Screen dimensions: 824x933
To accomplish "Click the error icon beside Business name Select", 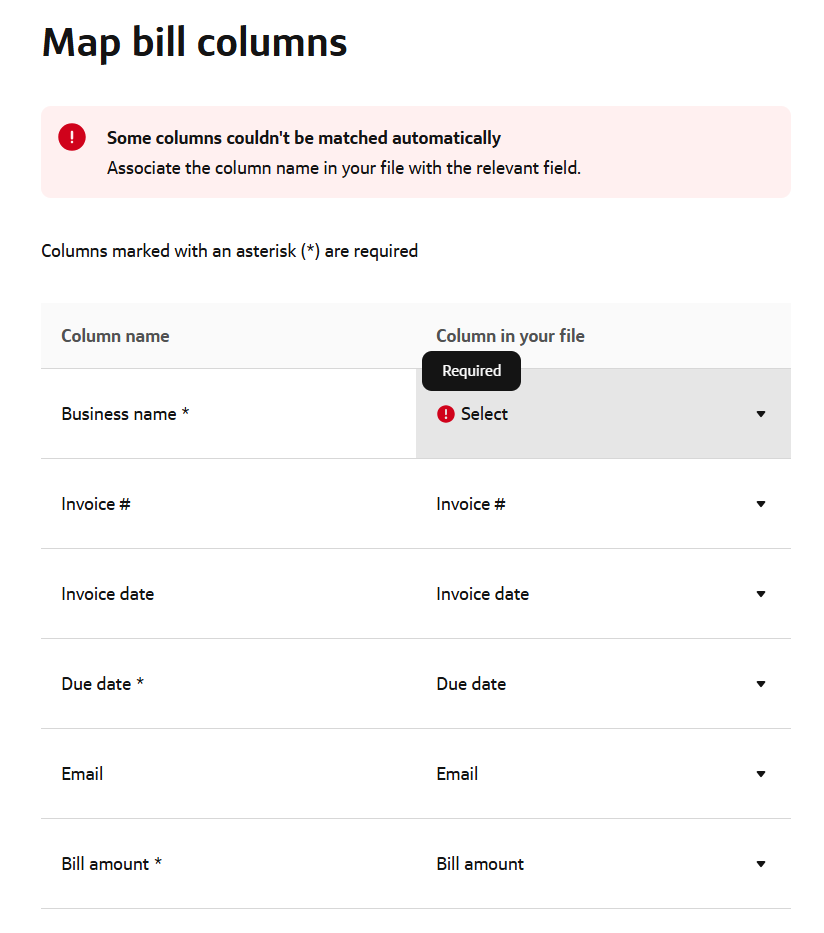I will point(446,414).
